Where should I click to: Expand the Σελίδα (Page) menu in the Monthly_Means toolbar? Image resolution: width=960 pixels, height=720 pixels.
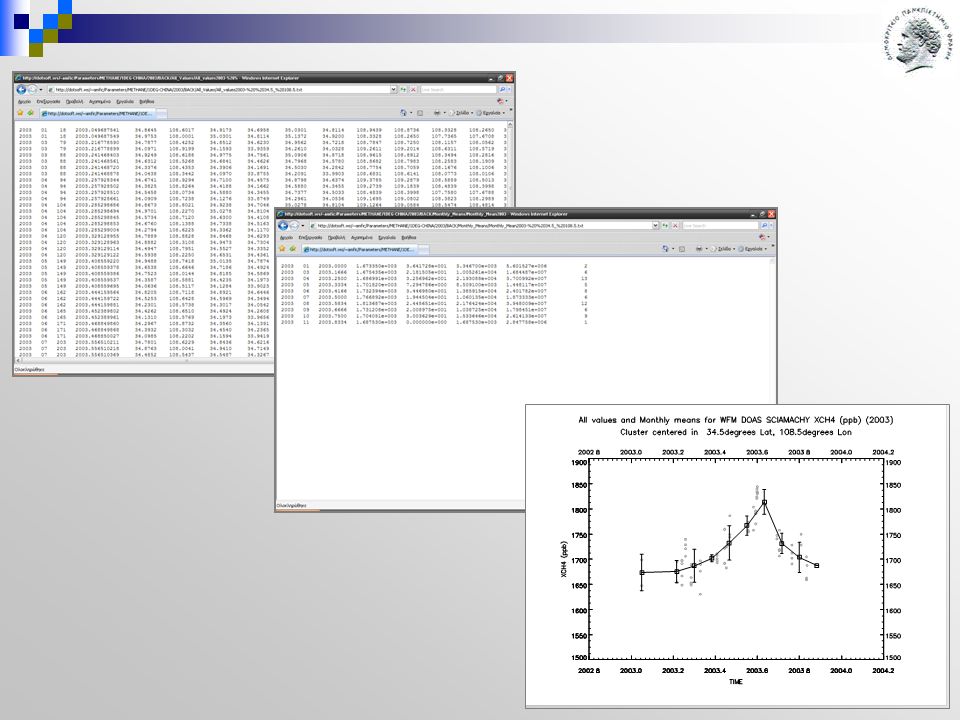point(723,249)
